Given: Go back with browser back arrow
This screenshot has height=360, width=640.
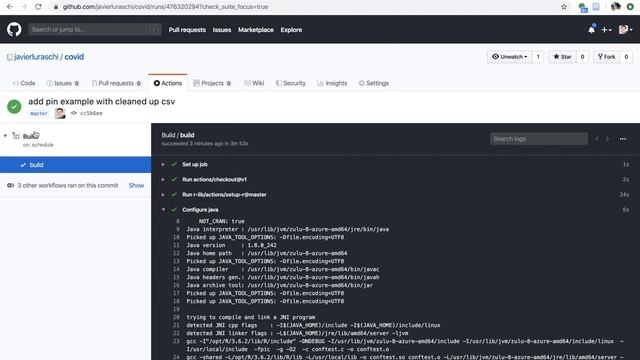Looking at the screenshot, I should click(x=9, y=7).
